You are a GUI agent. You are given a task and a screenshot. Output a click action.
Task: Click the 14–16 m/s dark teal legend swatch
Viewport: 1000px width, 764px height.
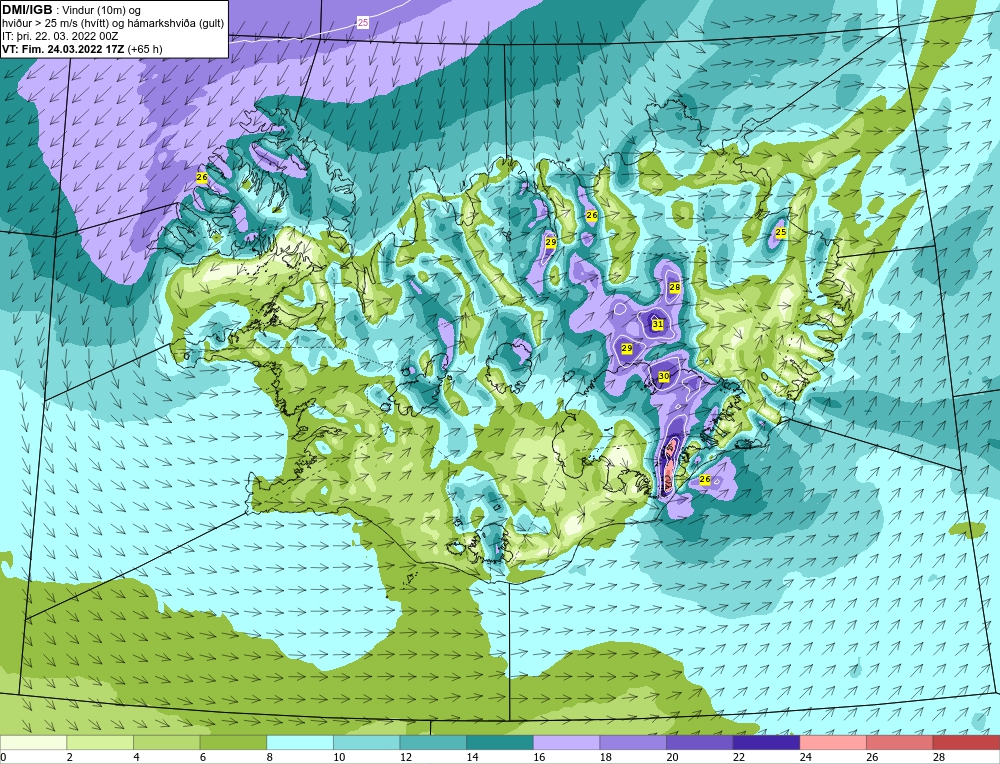(x=499, y=742)
